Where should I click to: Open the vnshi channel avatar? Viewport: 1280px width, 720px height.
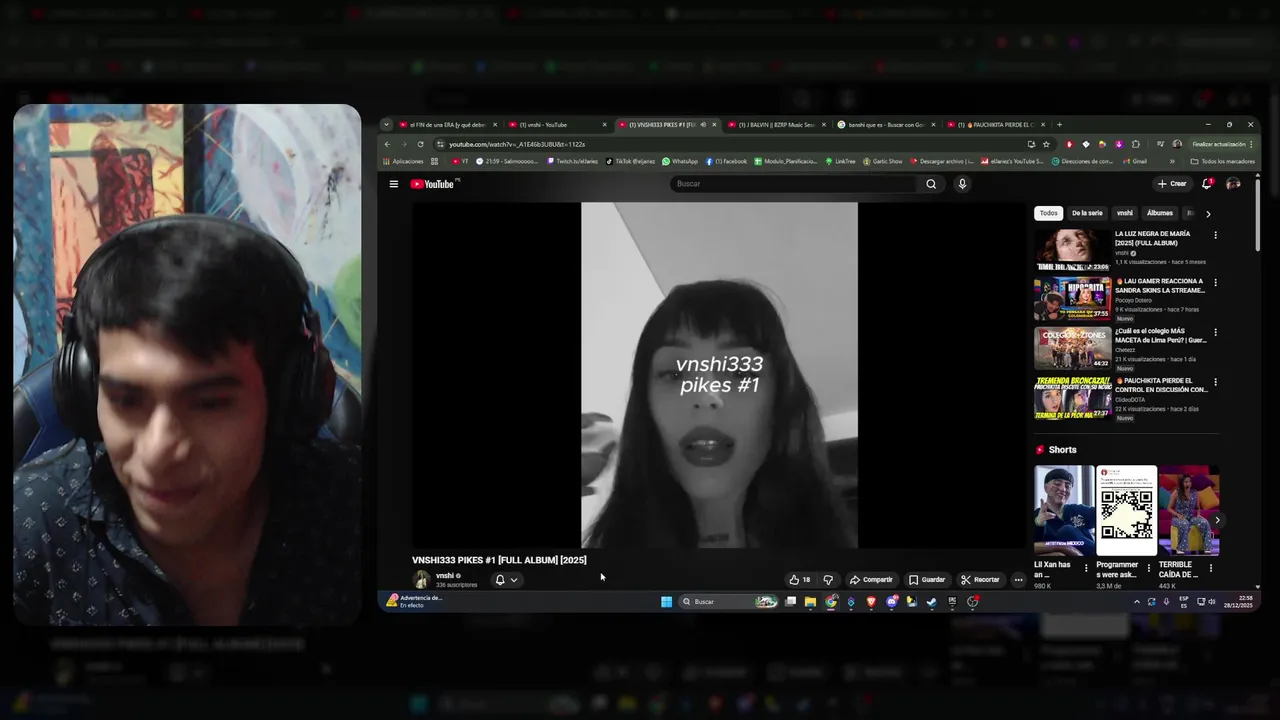(422, 580)
